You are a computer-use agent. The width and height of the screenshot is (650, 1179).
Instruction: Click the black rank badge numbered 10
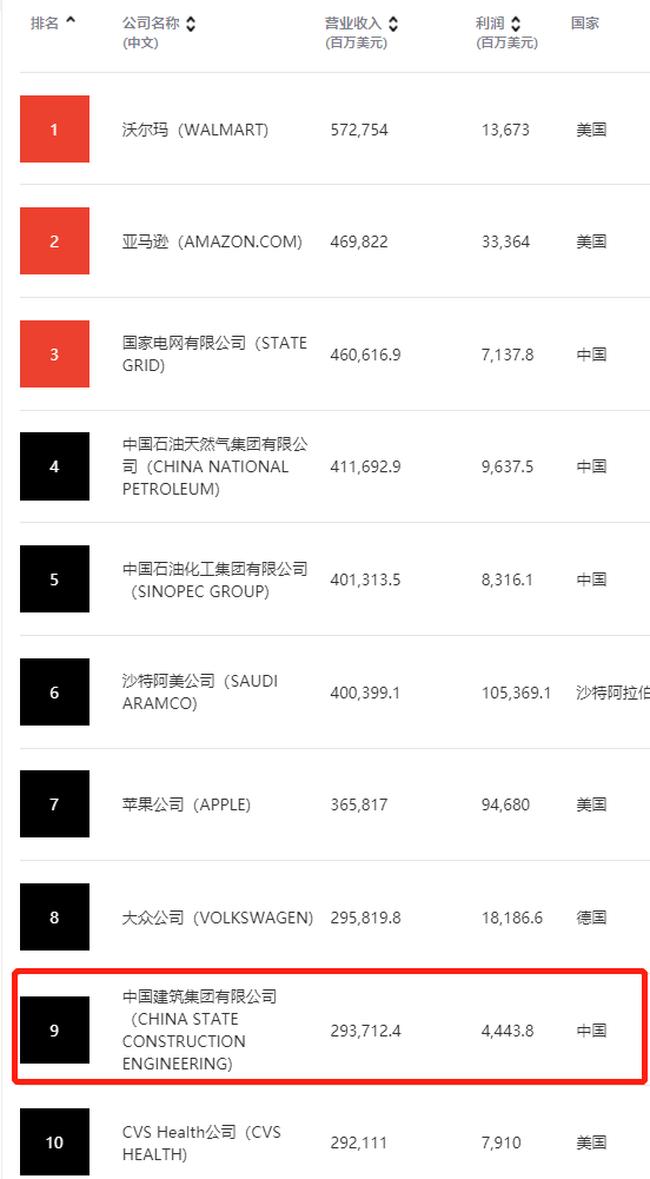coord(55,1142)
